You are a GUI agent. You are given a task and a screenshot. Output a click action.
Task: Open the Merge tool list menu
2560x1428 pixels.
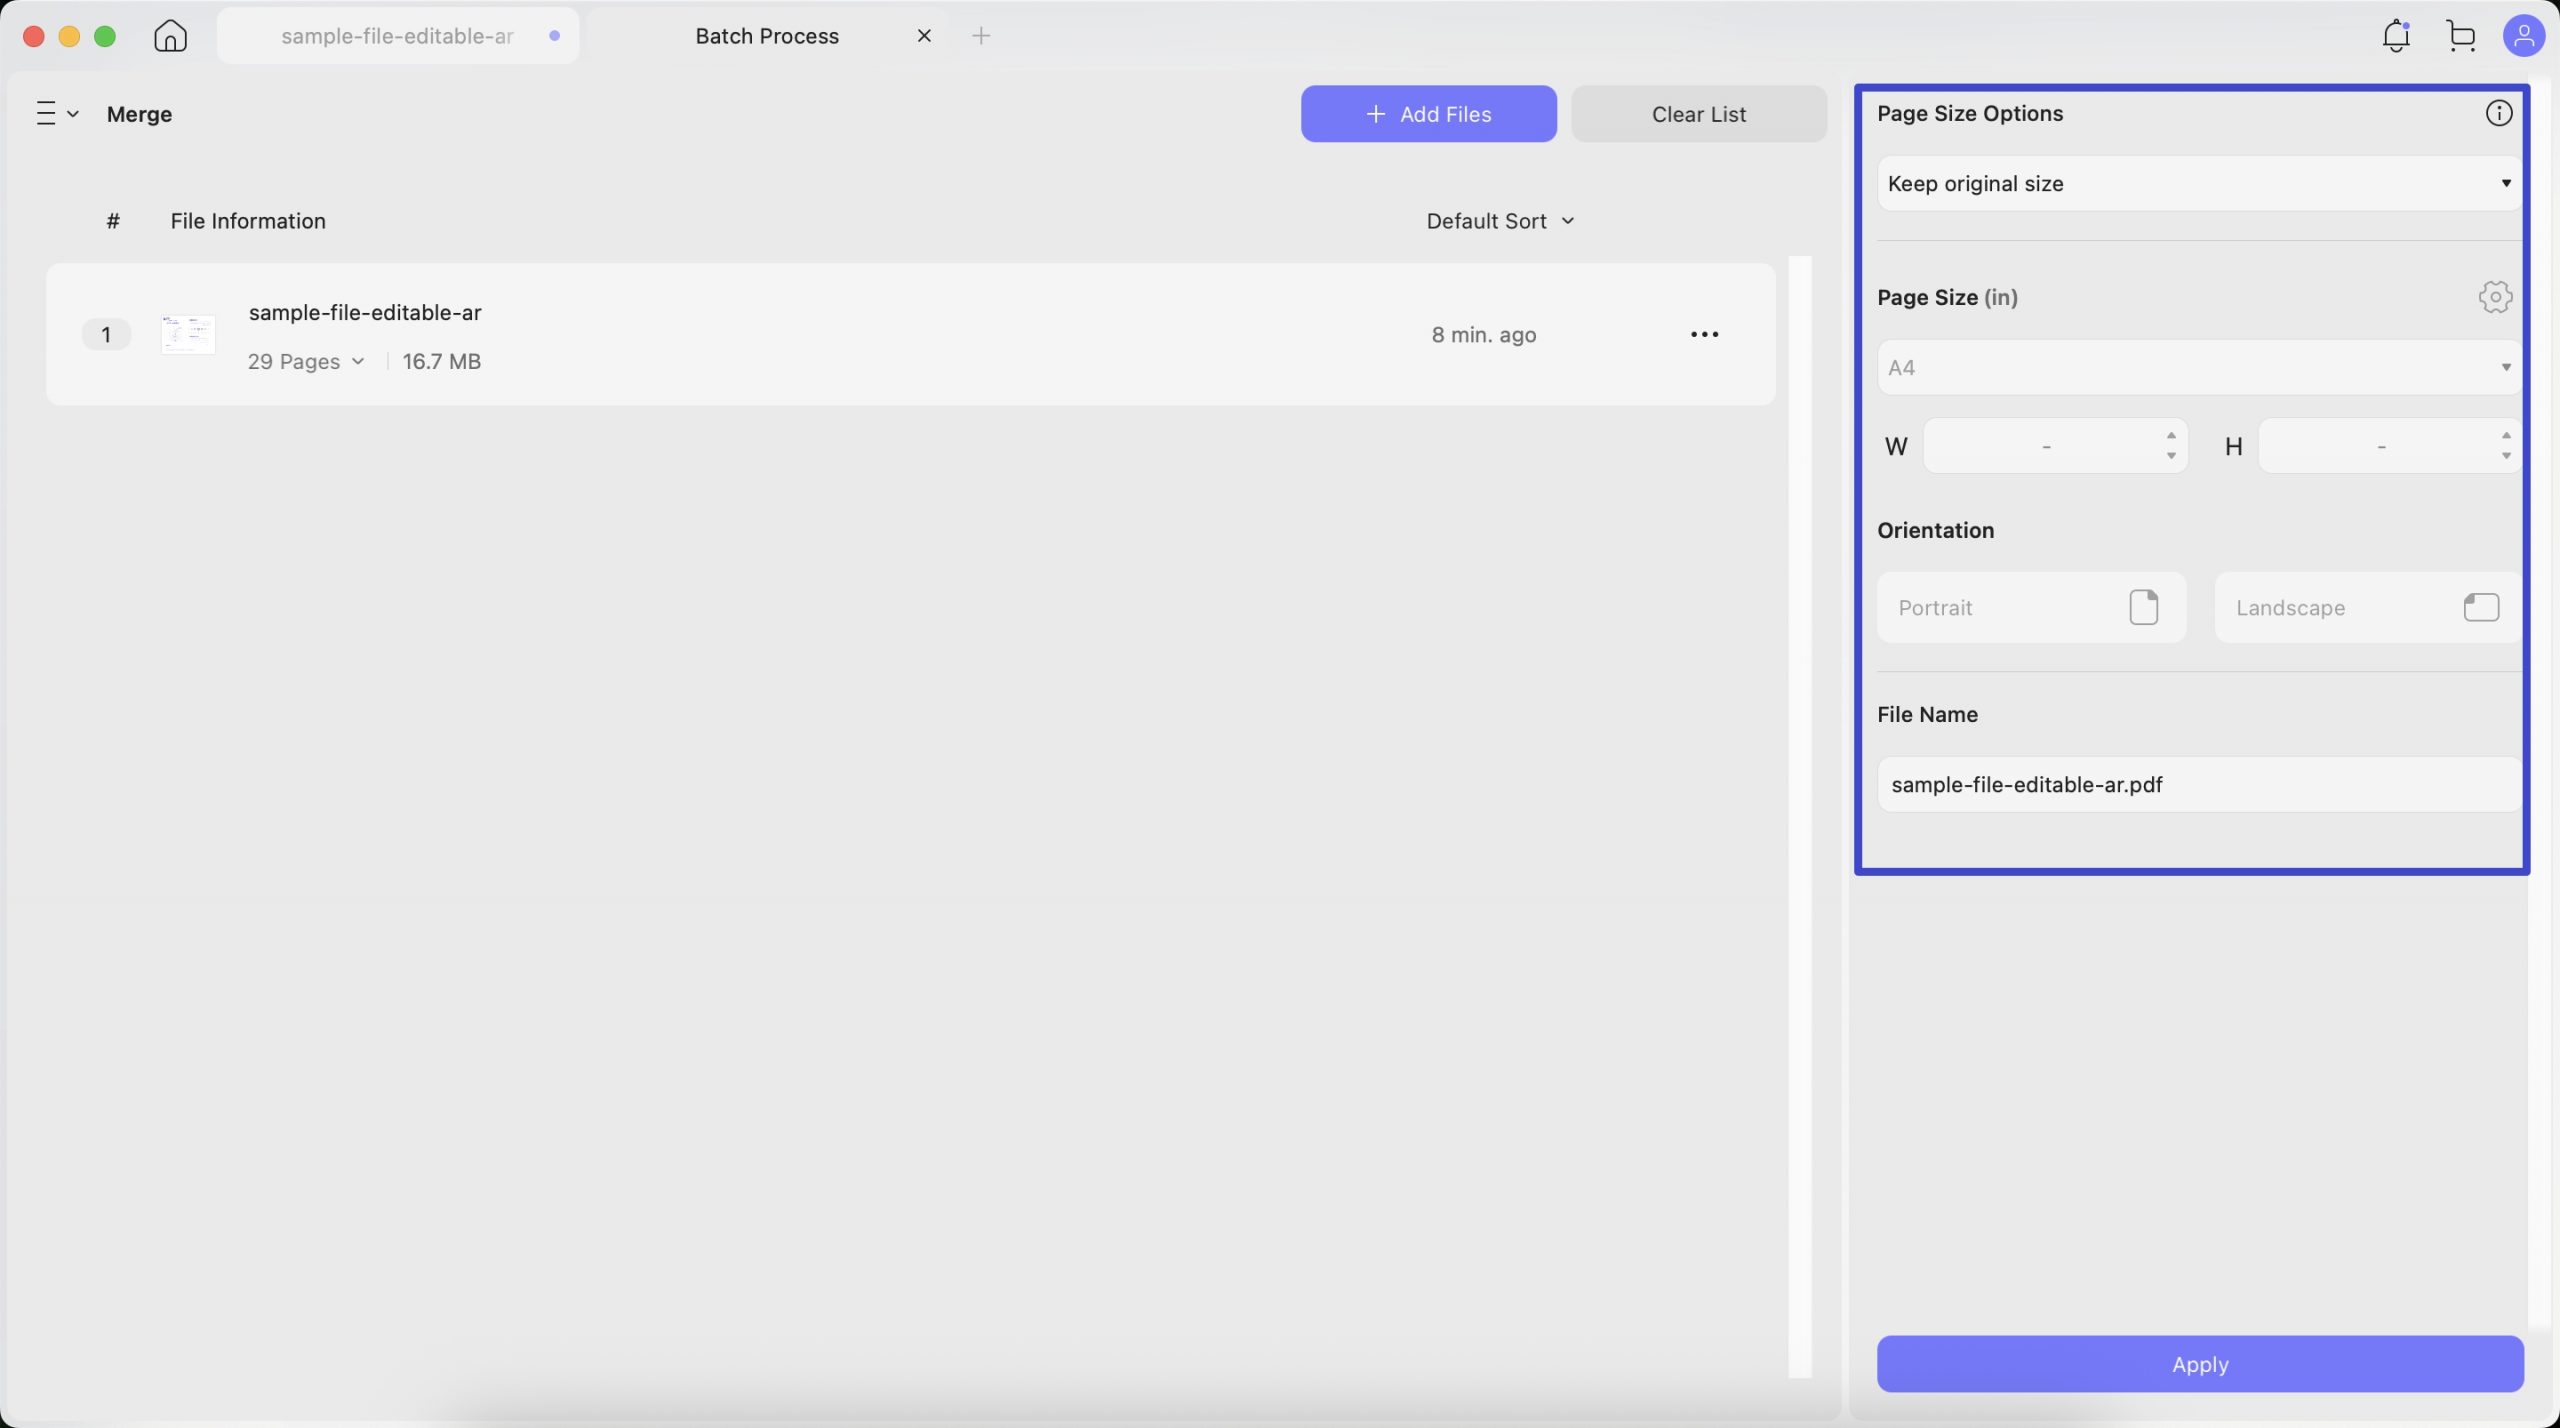tap(57, 113)
